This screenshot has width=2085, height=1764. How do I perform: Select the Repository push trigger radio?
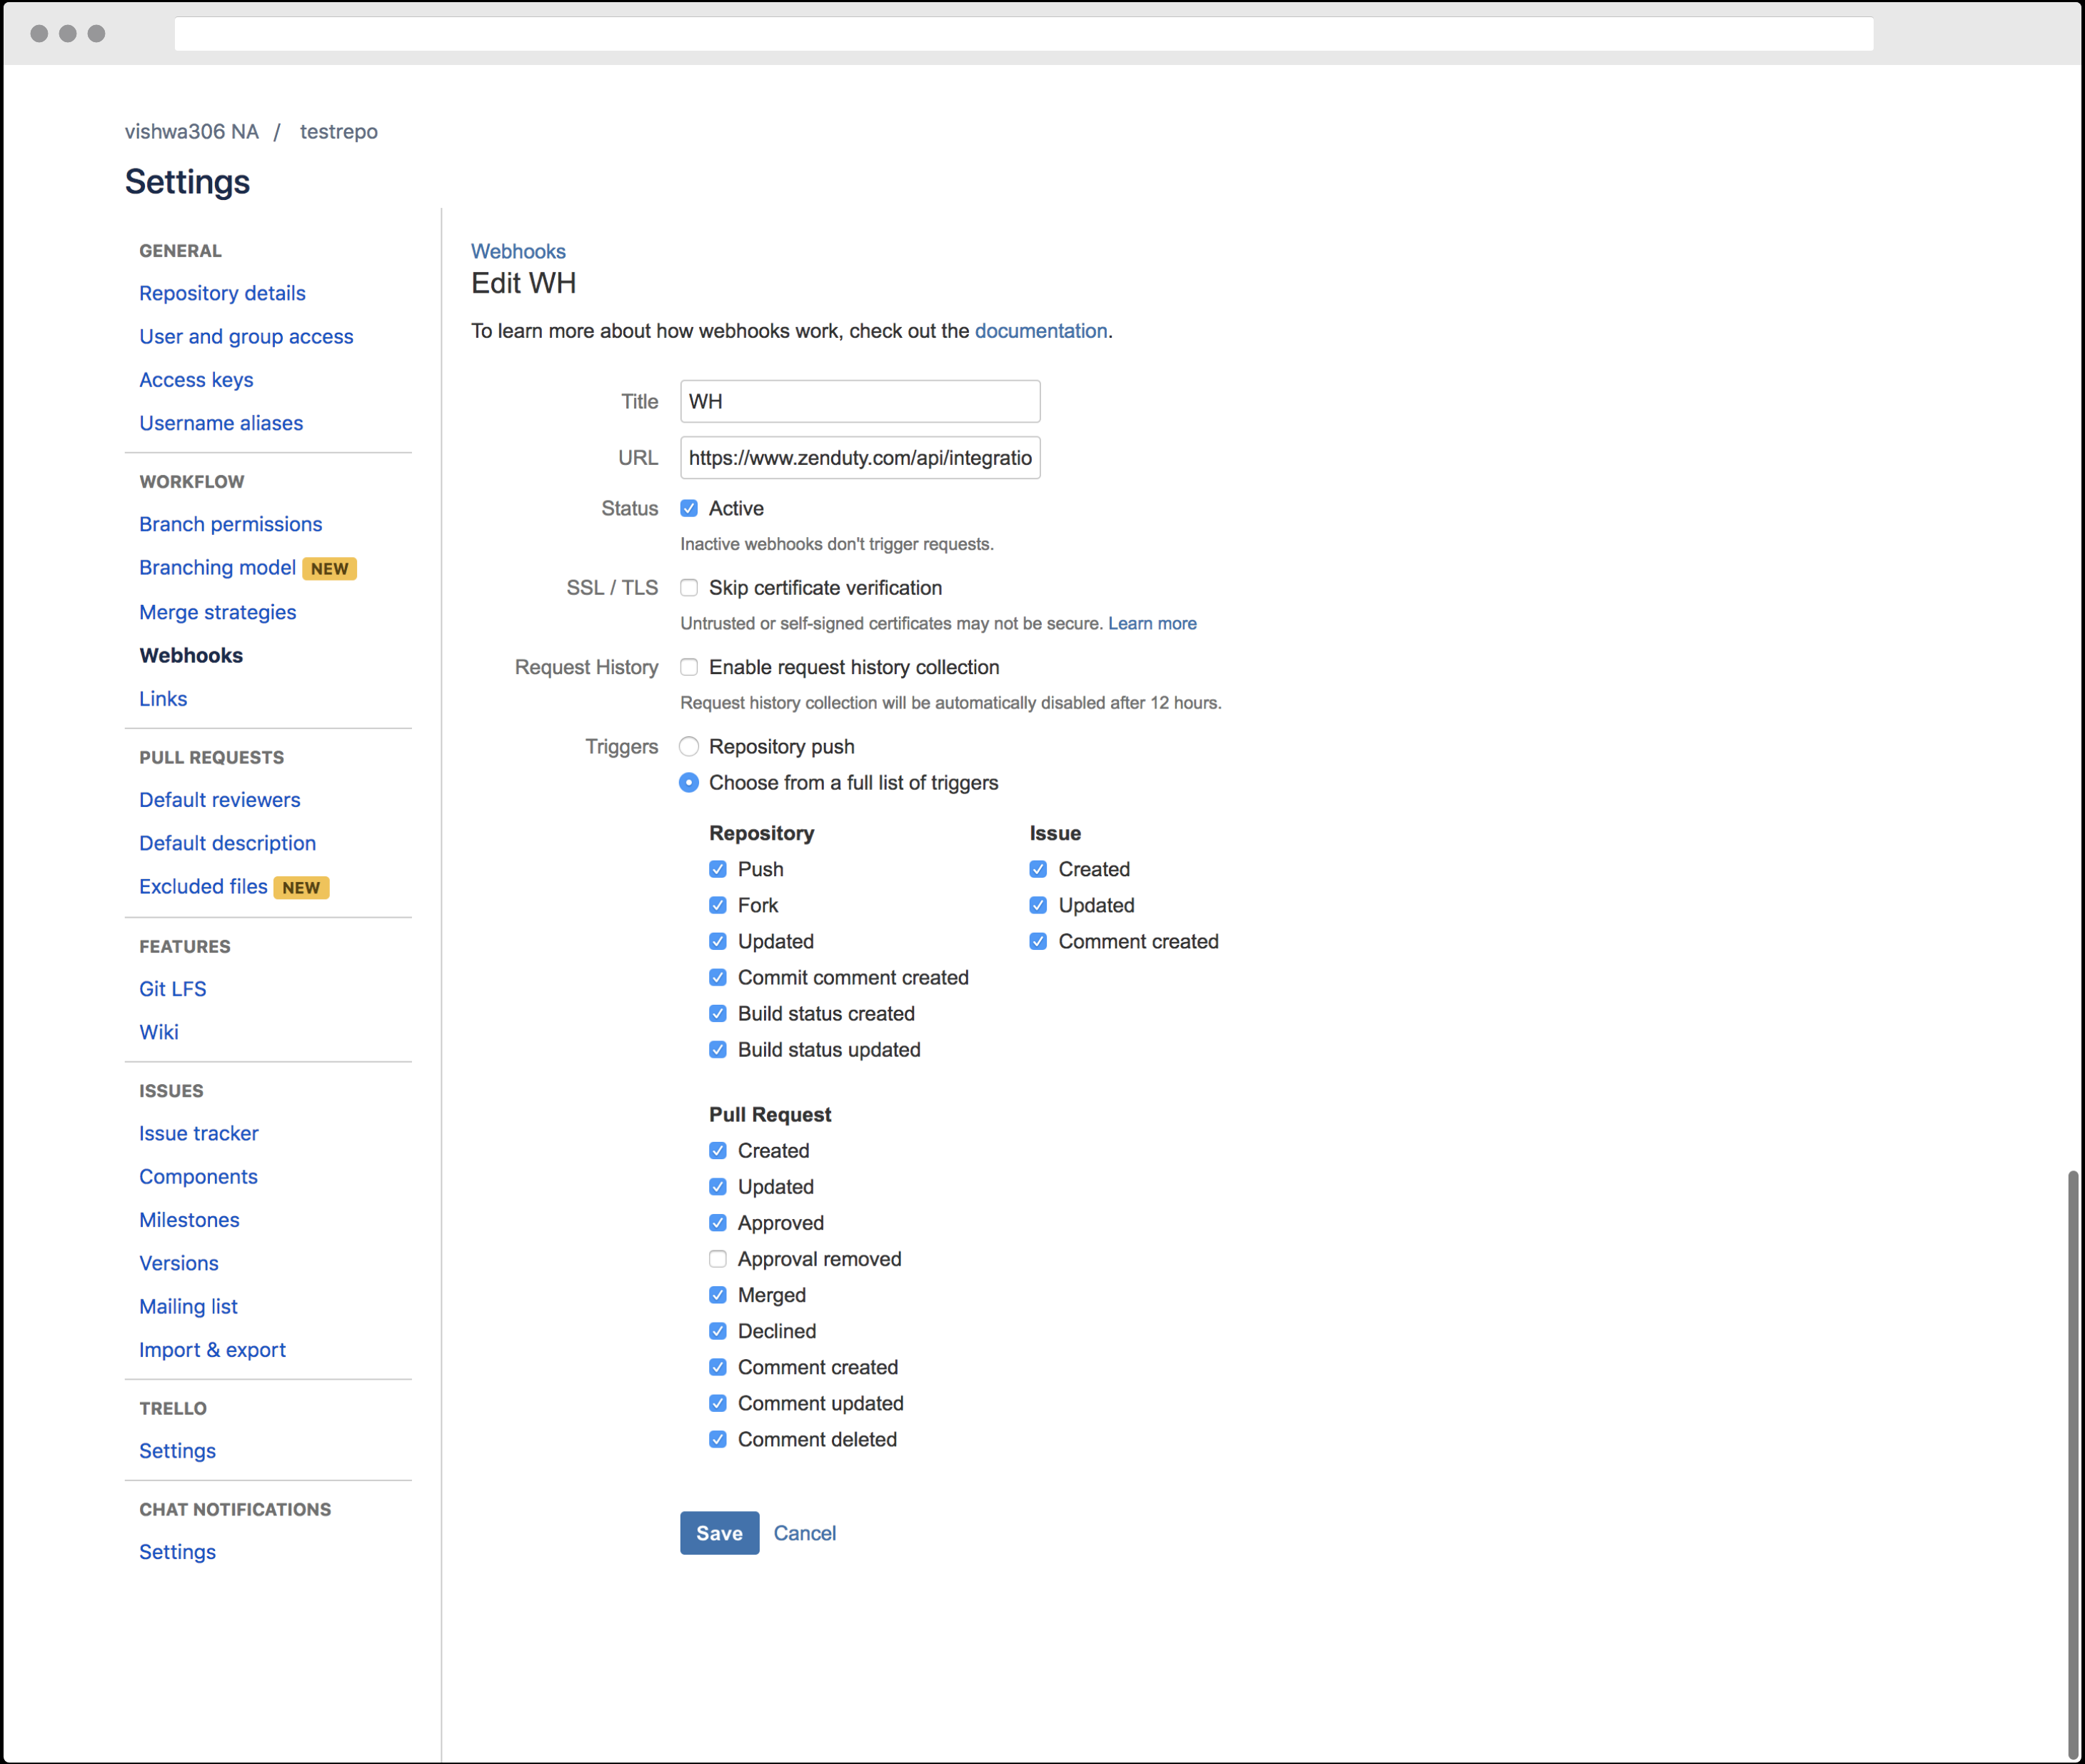689,747
